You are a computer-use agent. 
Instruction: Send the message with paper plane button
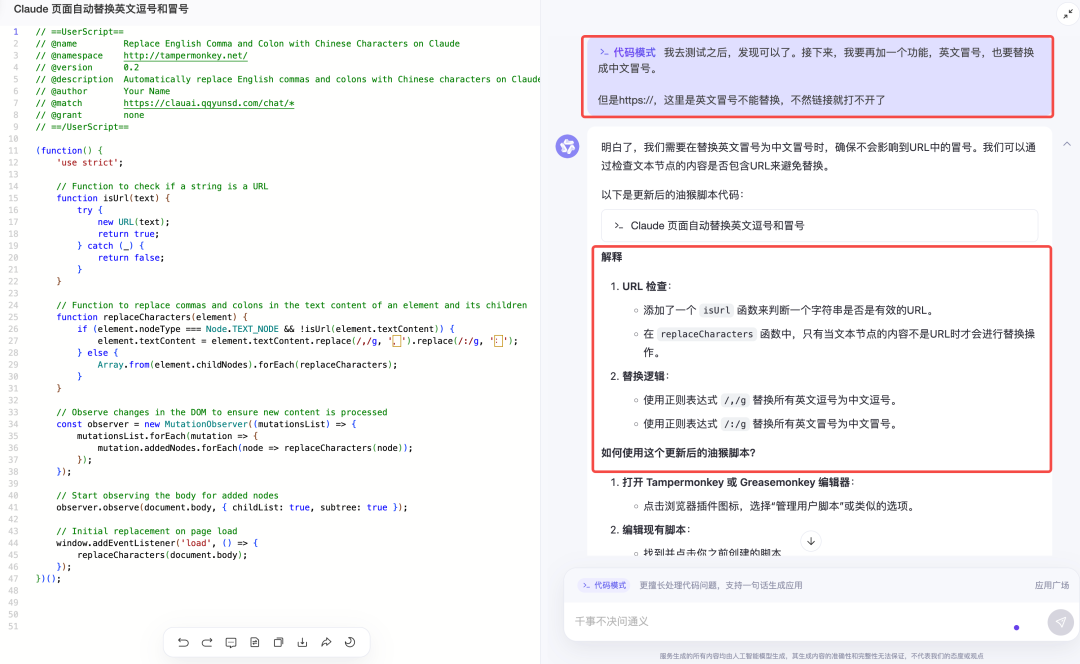click(x=1061, y=622)
